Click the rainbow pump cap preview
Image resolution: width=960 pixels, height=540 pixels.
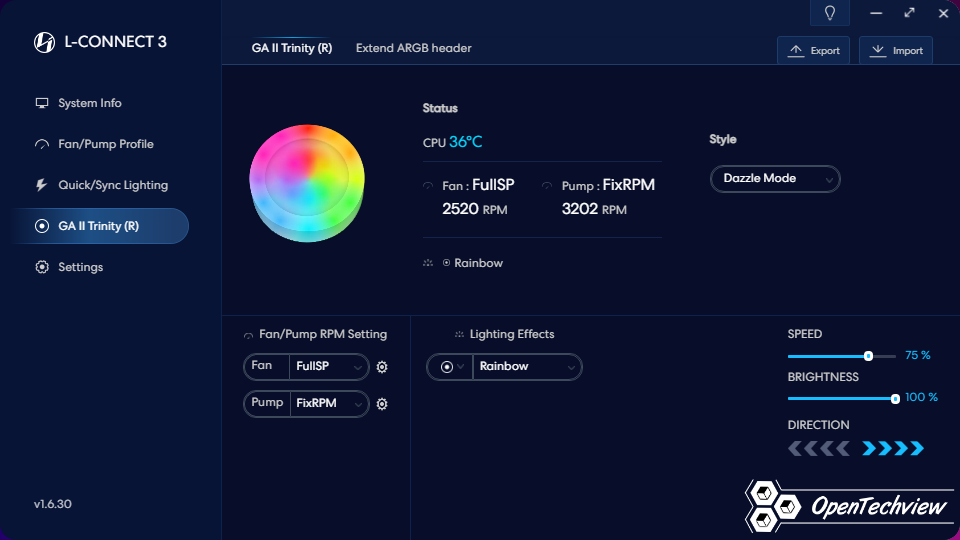coord(307,183)
